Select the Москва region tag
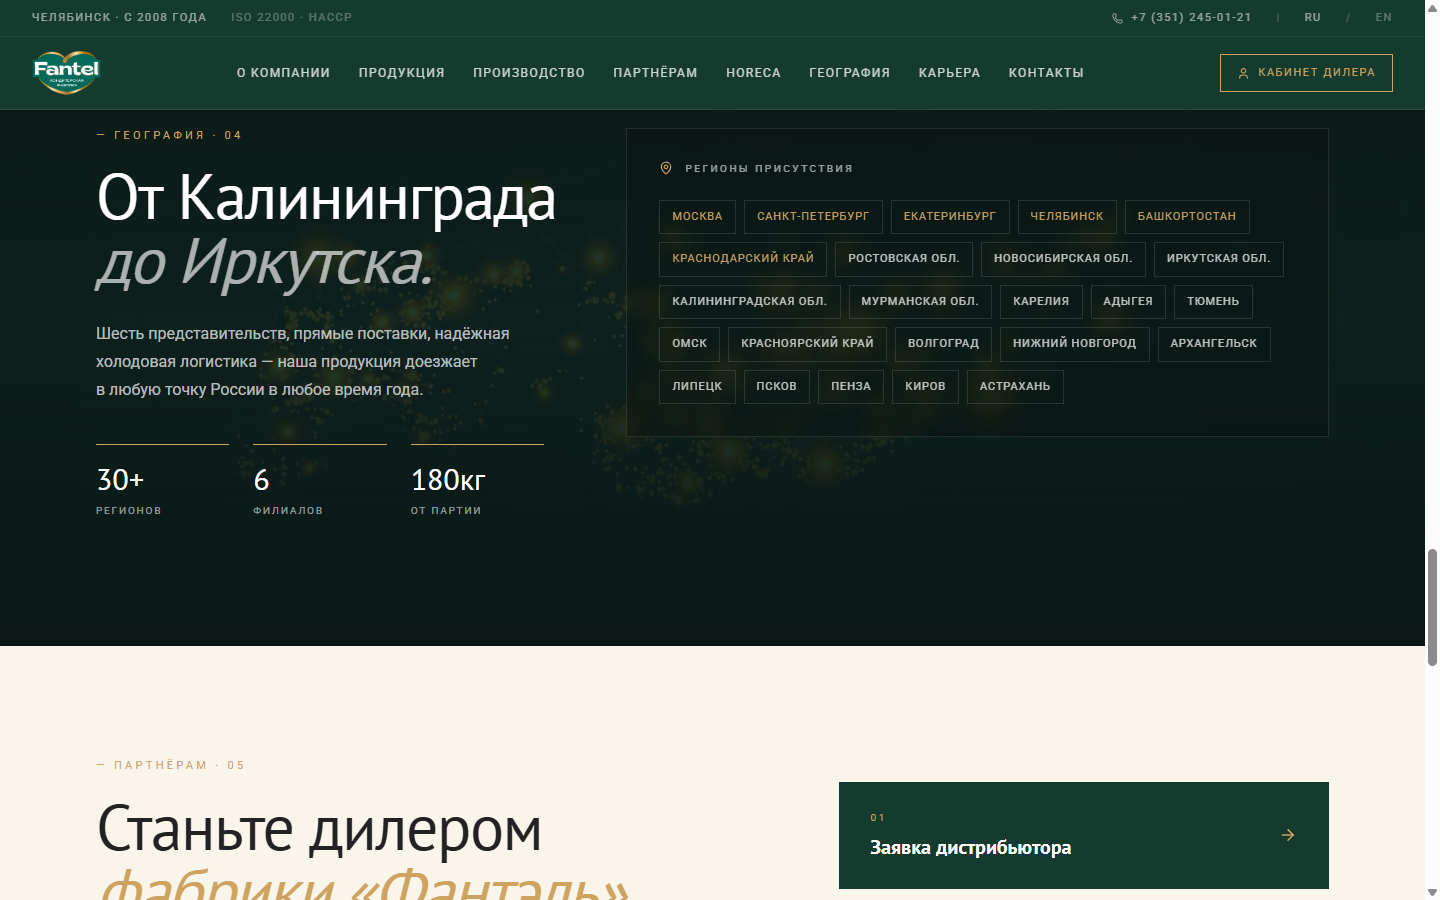Image resolution: width=1440 pixels, height=900 pixels. click(697, 217)
